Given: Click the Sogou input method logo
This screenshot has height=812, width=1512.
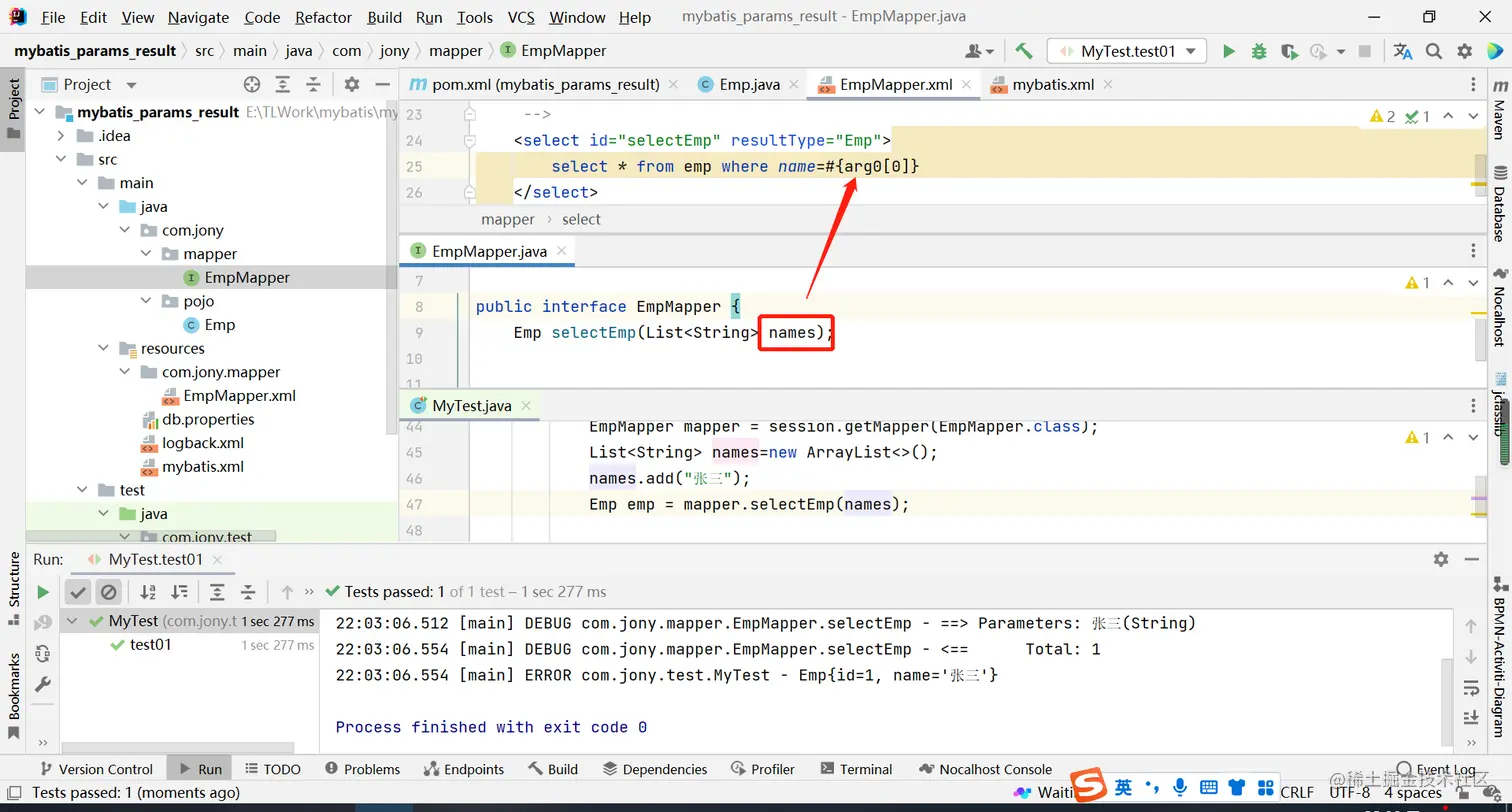Looking at the screenshot, I should click(1089, 786).
